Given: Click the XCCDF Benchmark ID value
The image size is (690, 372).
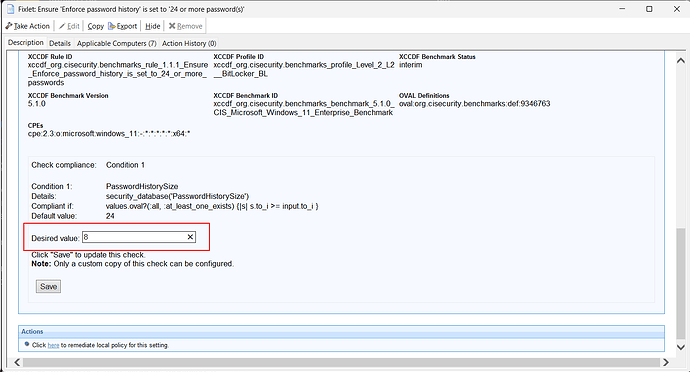Looking at the screenshot, I should click(304, 108).
